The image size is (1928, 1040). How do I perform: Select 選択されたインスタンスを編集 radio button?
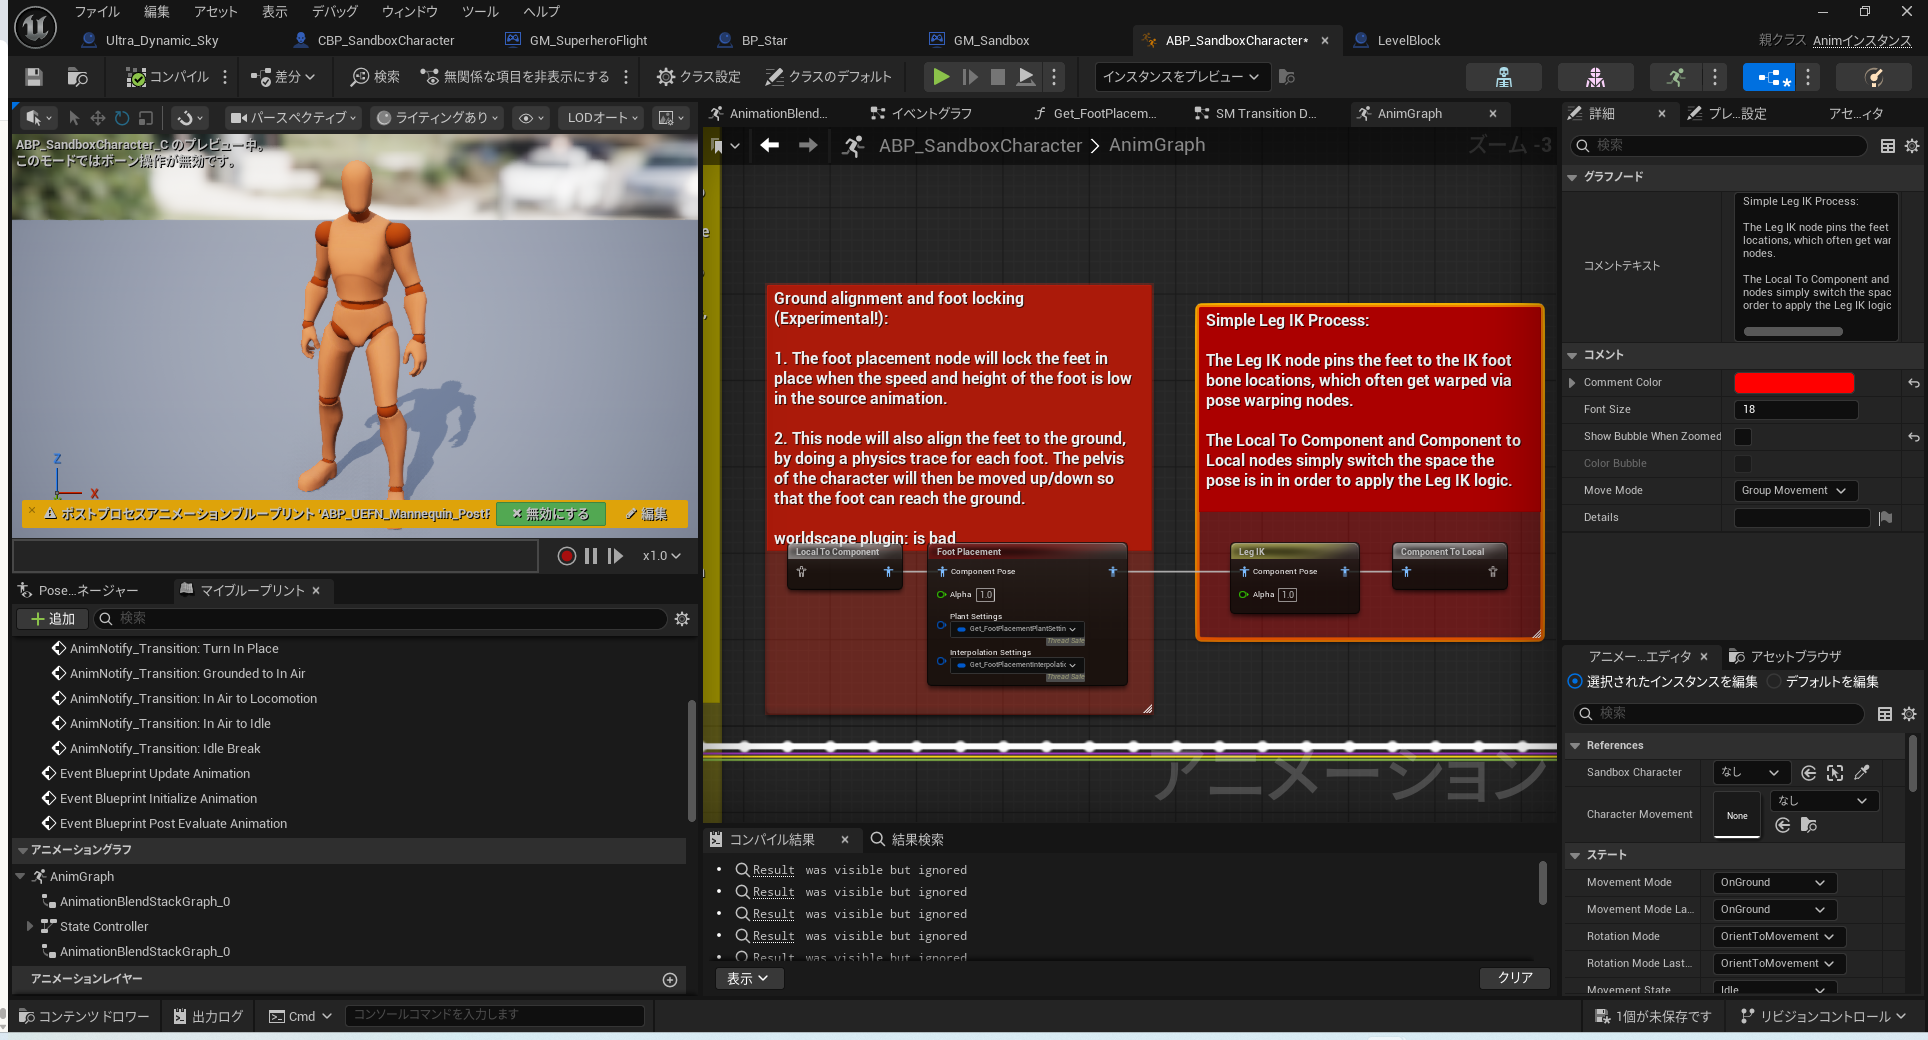click(x=1575, y=682)
